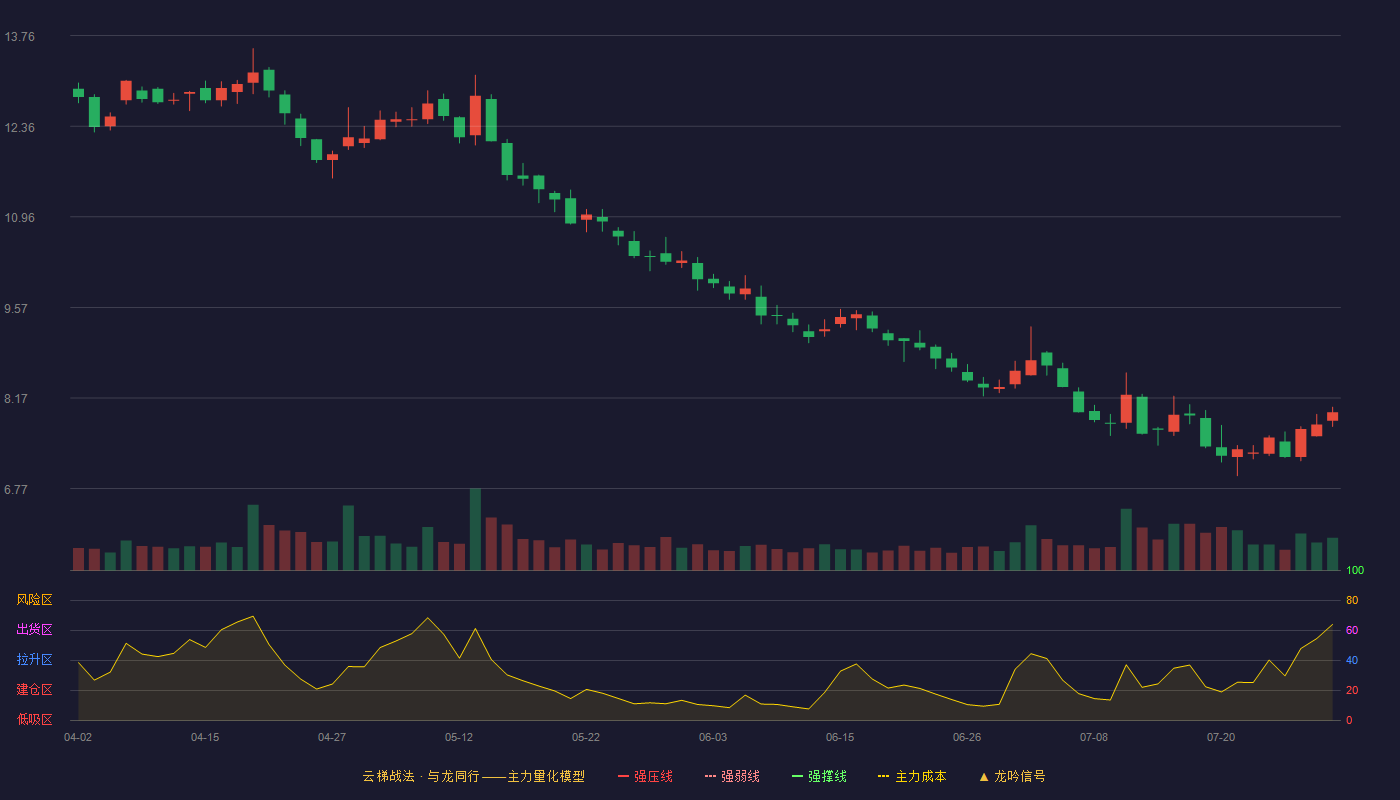Click the 10.96 price axis label
The image size is (1400, 800).
[x=19, y=218]
